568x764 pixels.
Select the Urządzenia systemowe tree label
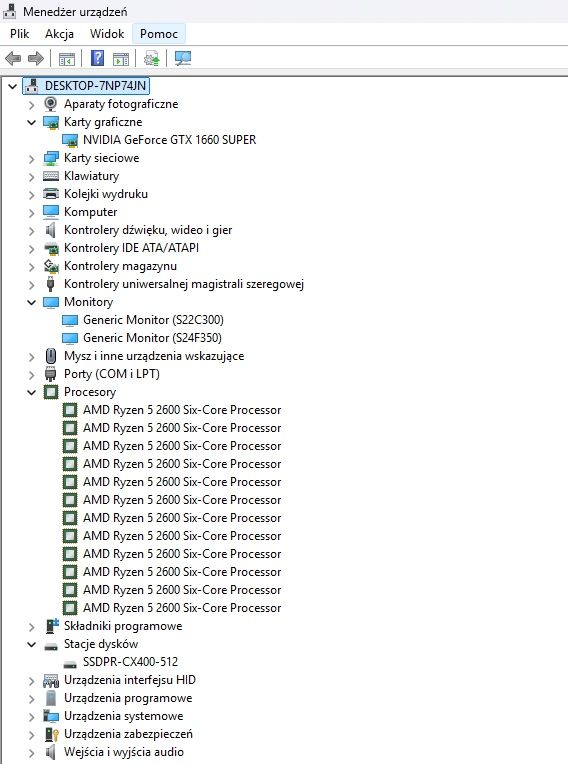[x=123, y=716]
